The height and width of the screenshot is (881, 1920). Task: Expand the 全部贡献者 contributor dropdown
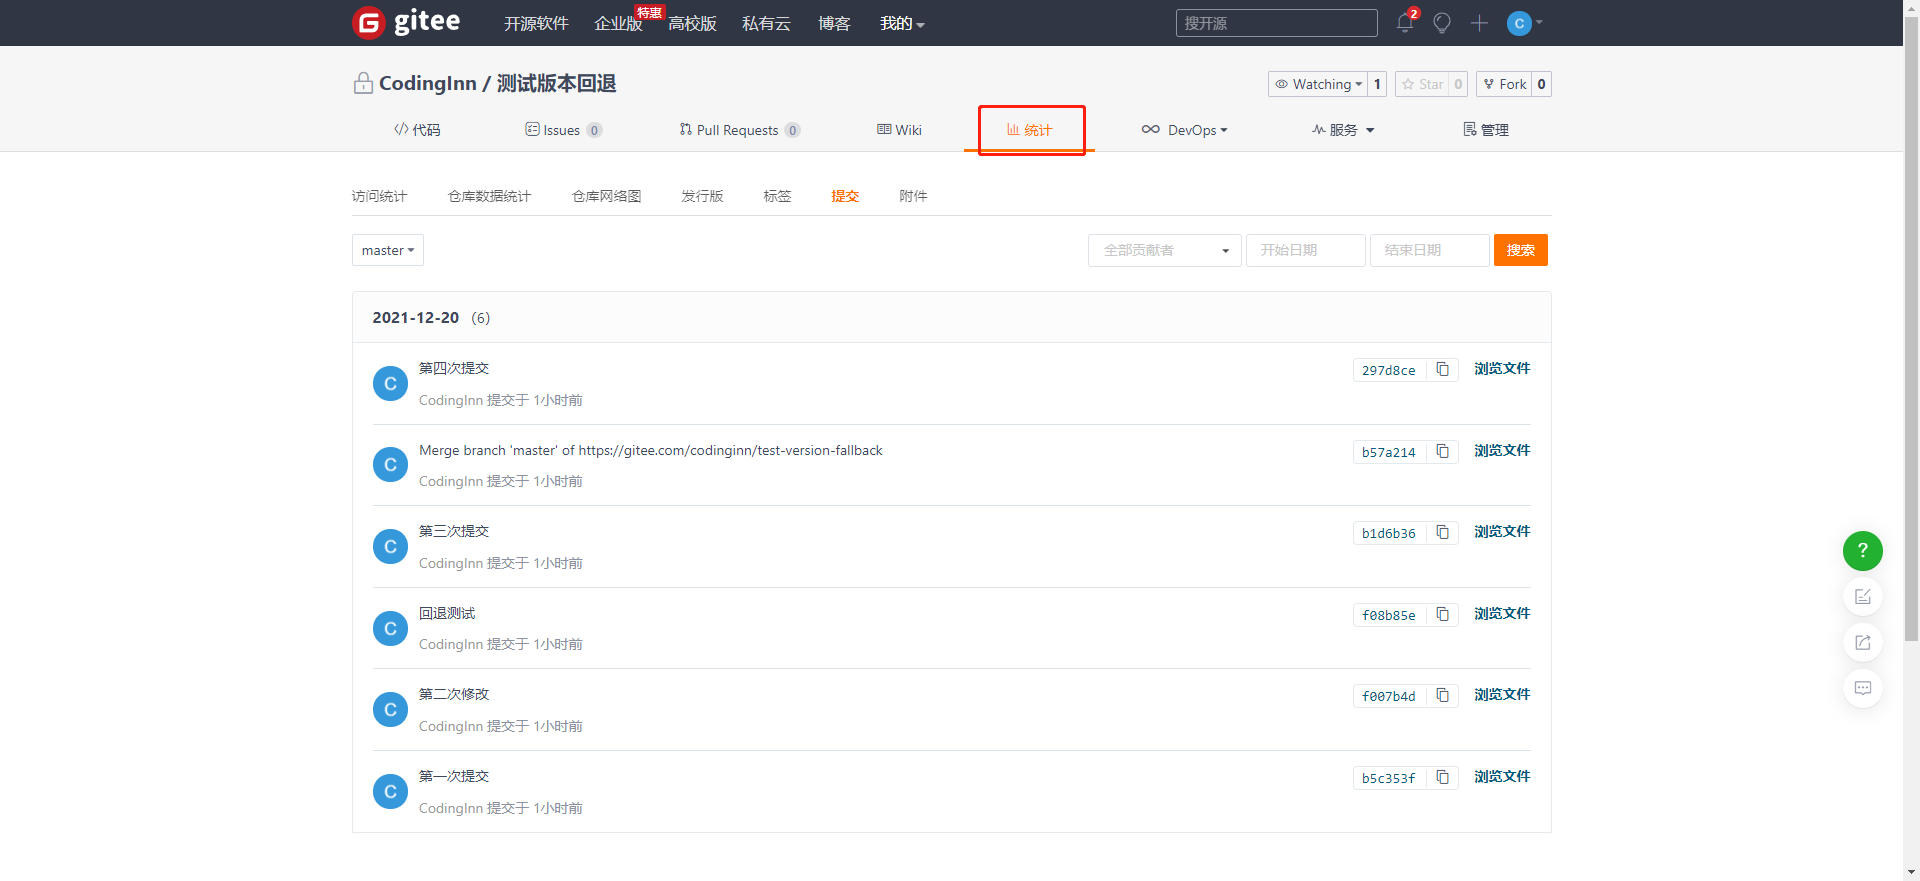[x=1165, y=250]
